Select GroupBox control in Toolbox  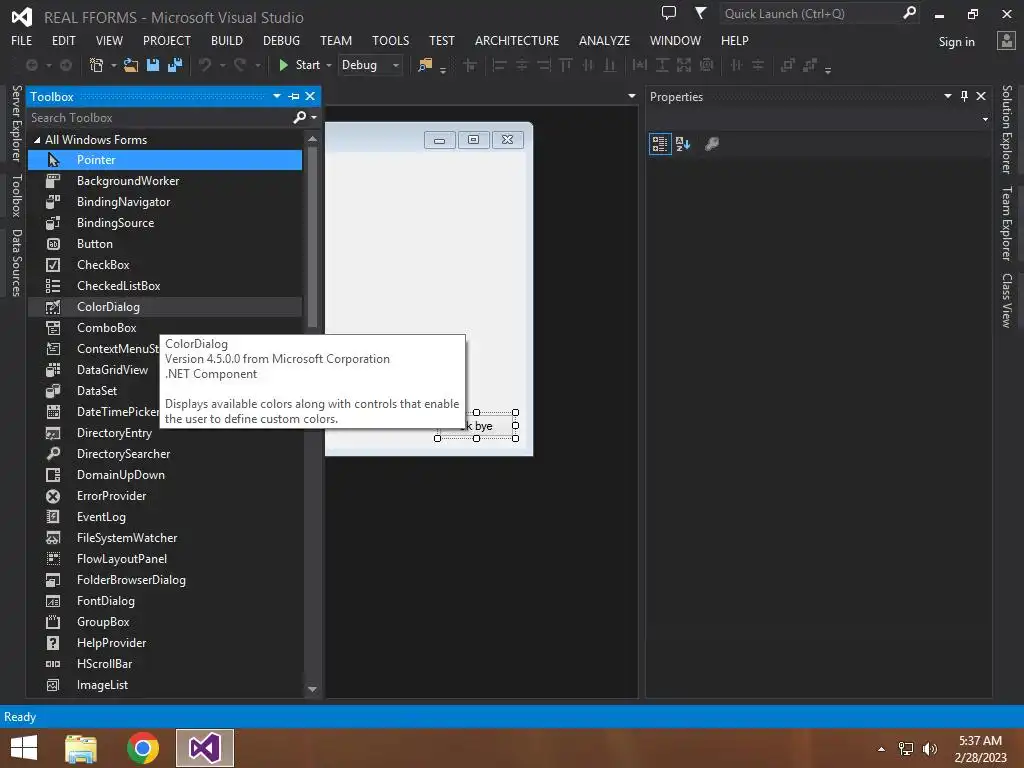point(165,622)
